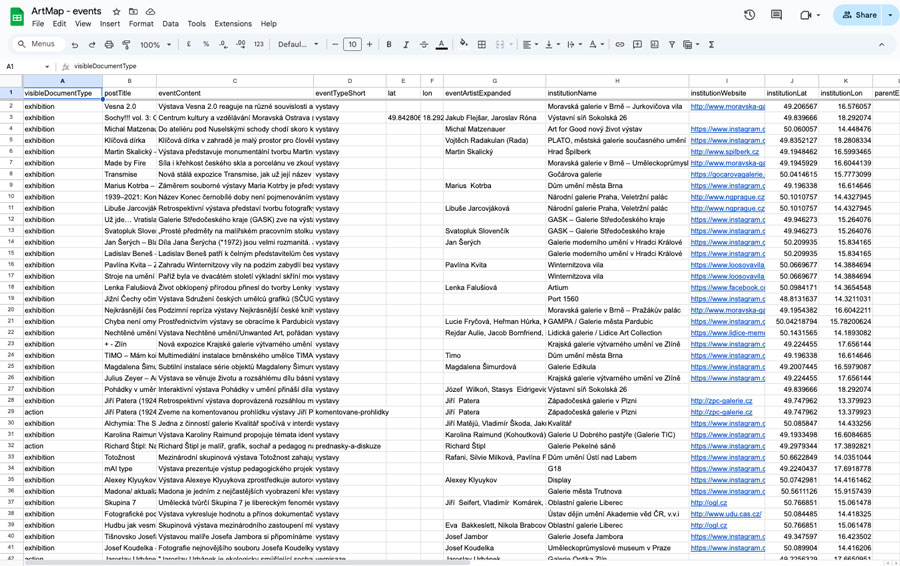
Task: Open the Help menu
Action: pos(269,24)
